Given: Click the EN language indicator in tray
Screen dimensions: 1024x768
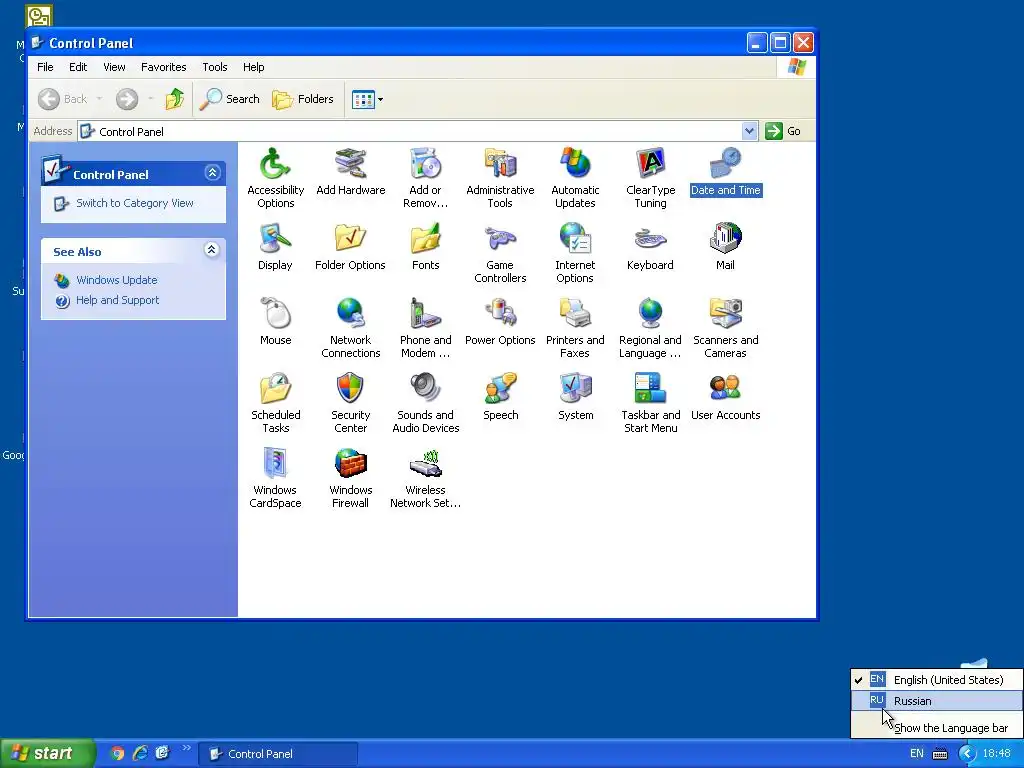Looking at the screenshot, I should pyautogui.click(x=917, y=754).
